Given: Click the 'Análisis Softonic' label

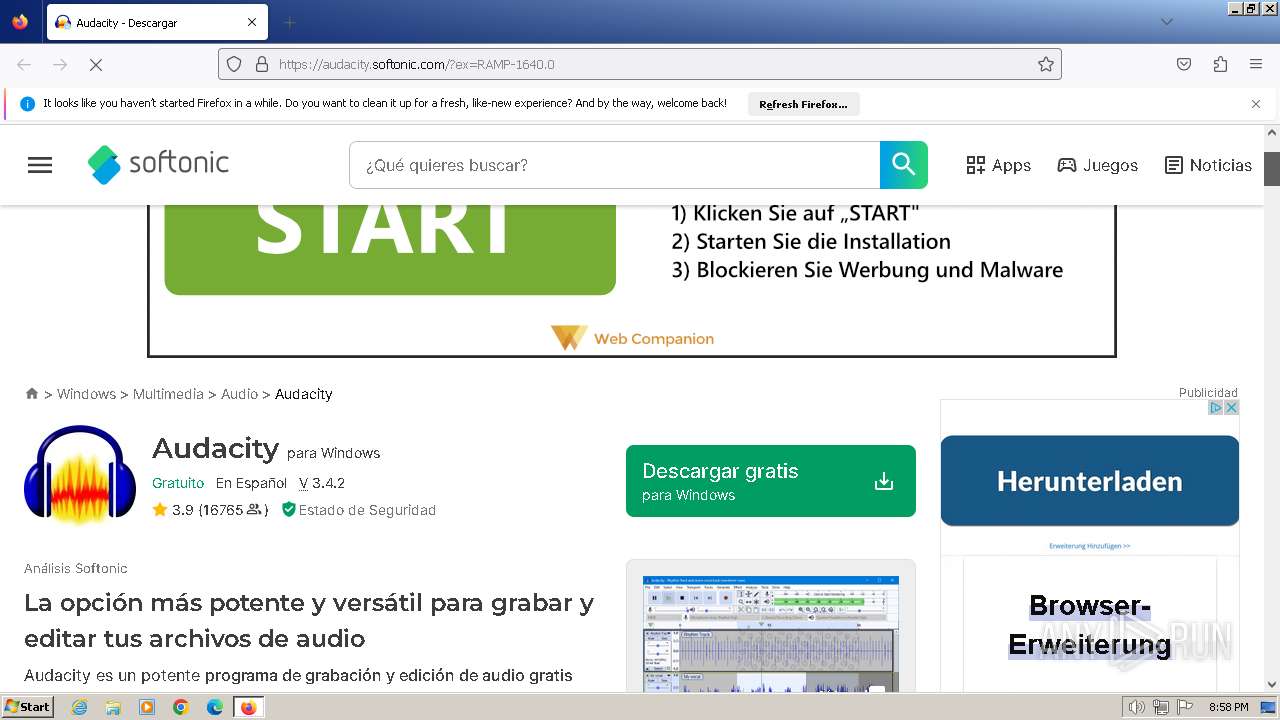Looking at the screenshot, I should 76,568.
